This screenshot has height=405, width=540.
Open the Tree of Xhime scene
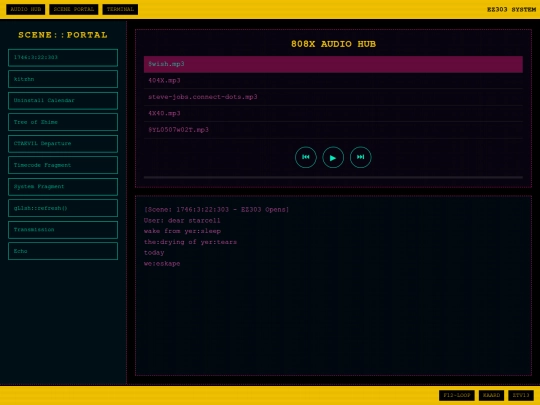tap(63, 122)
